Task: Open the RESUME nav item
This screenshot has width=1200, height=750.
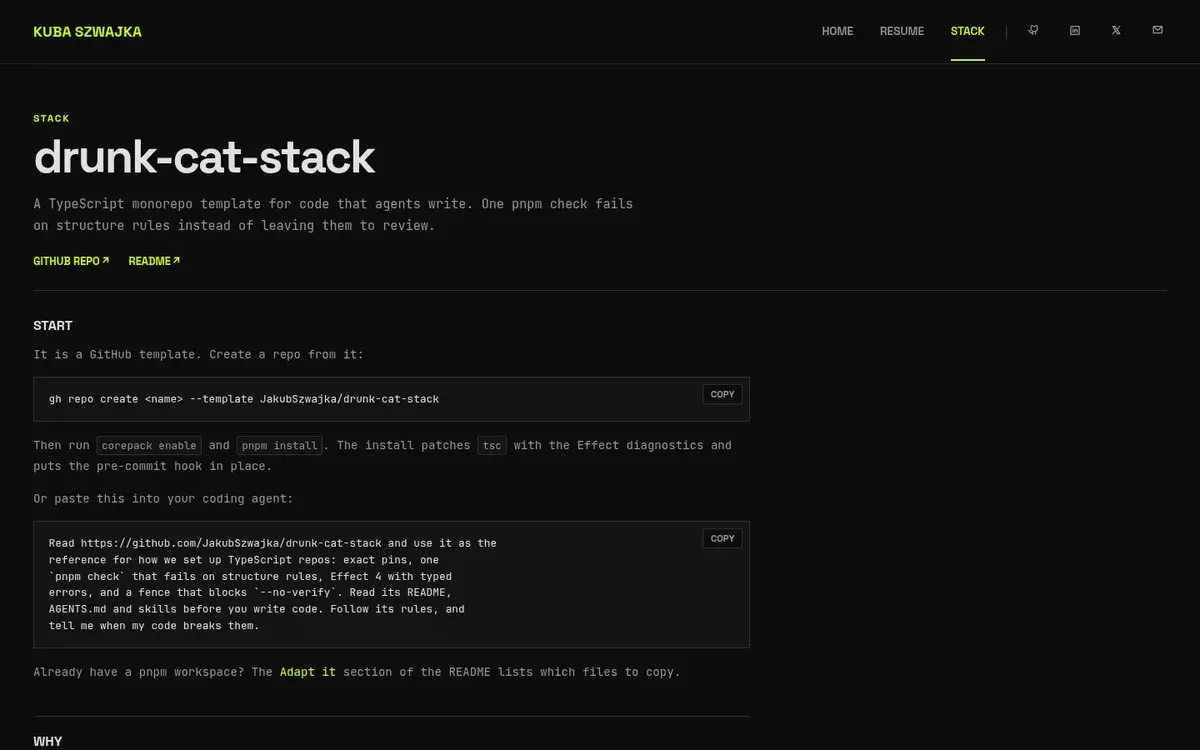Action: [x=902, y=31]
